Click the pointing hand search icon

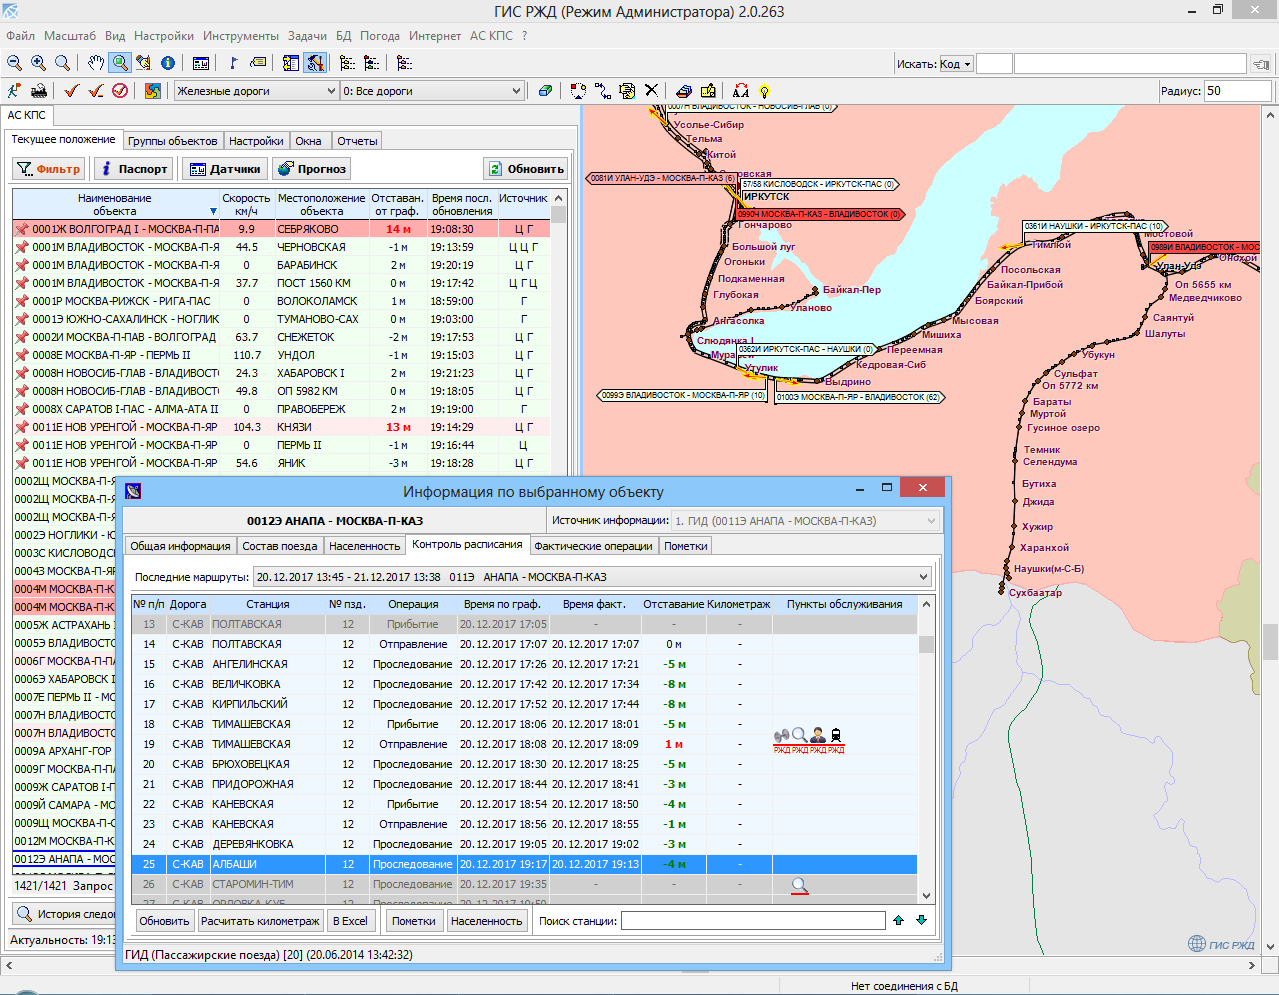[1262, 64]
